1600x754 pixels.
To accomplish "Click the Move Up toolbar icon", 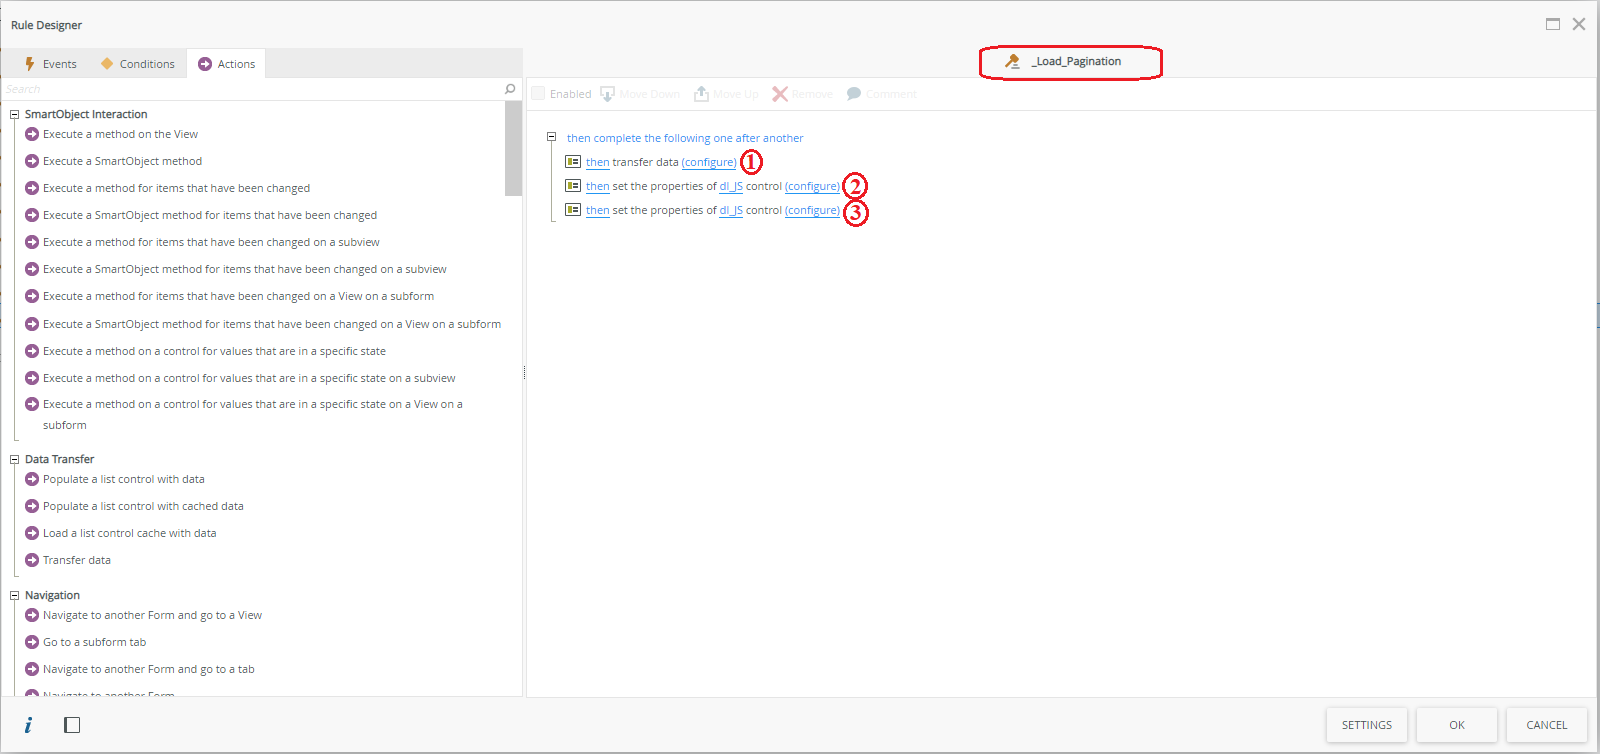I will [701, 94].
